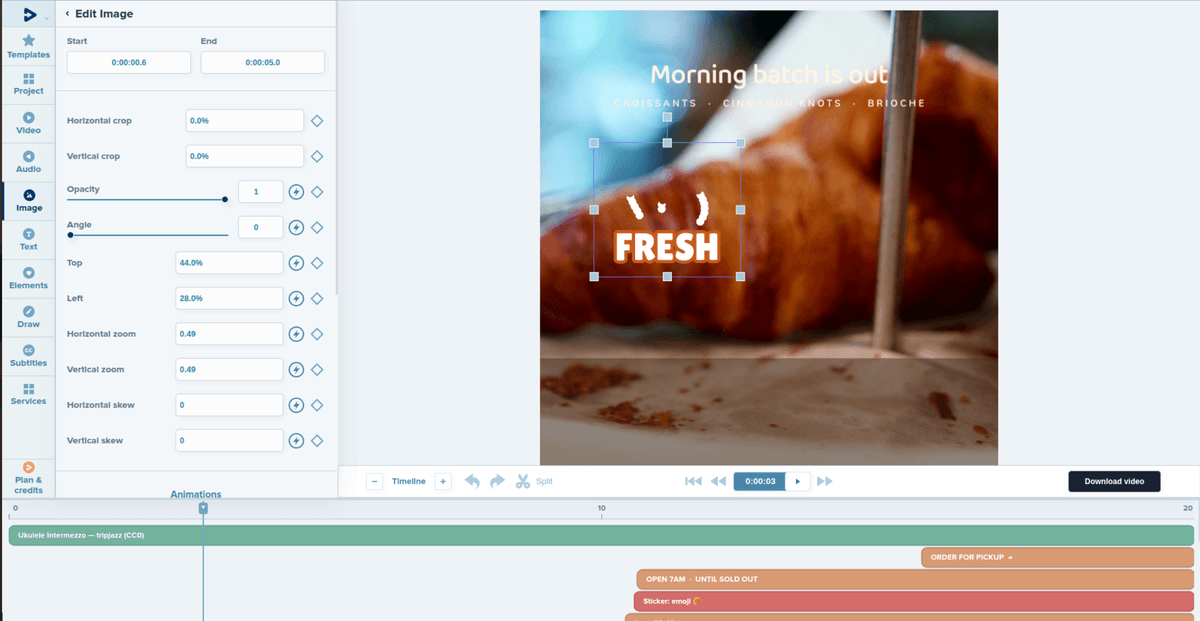Open the Services sidebar panel

pos(28,394)
